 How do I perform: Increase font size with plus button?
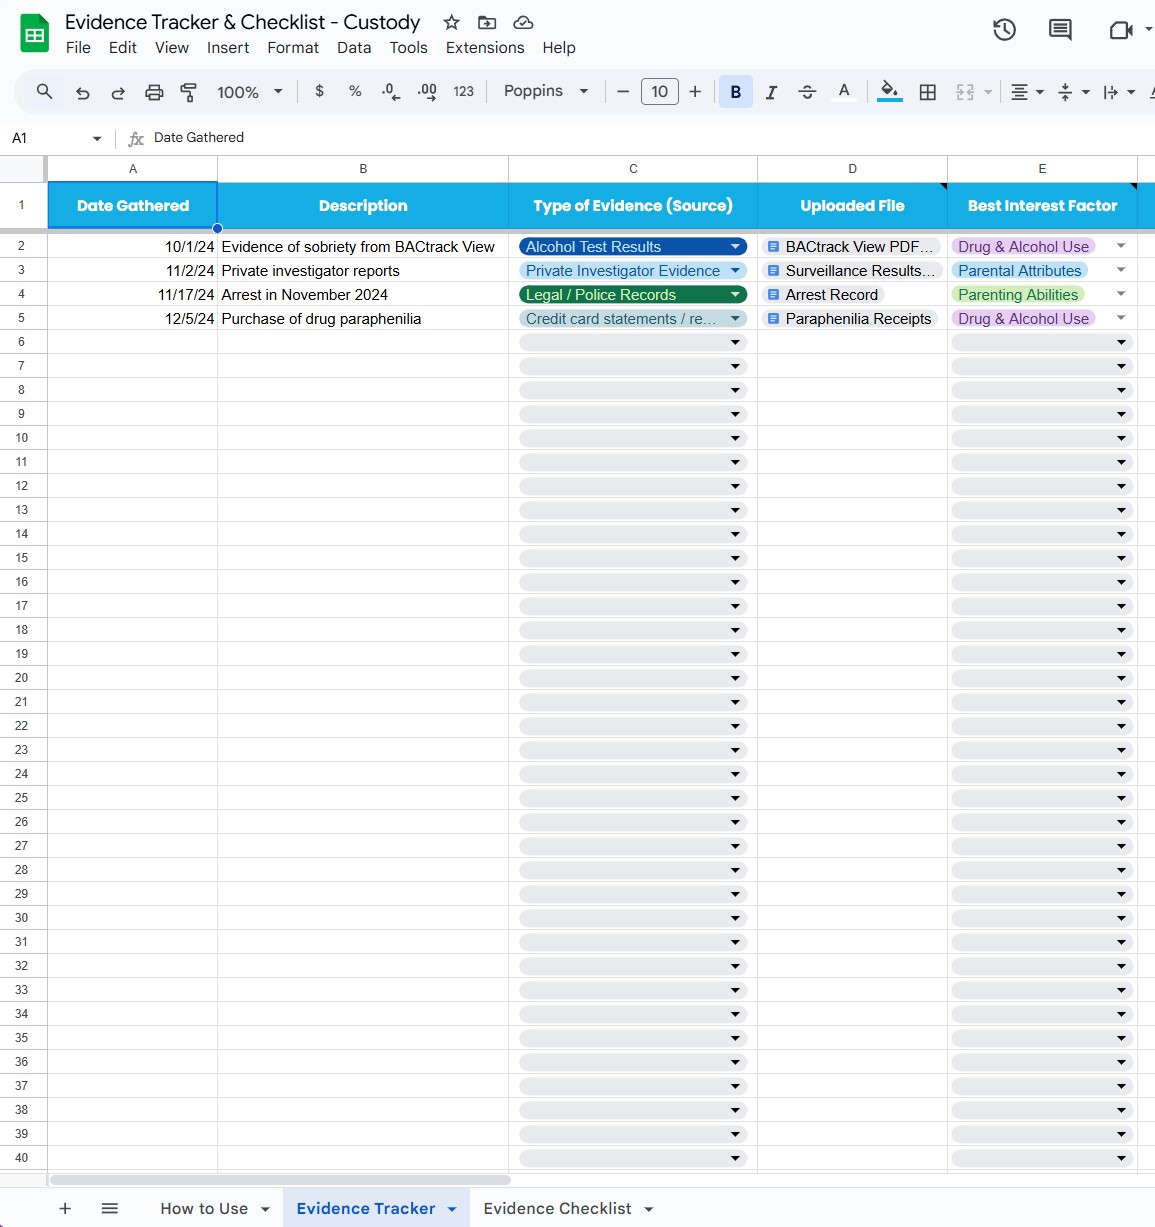tap(695, 92)
